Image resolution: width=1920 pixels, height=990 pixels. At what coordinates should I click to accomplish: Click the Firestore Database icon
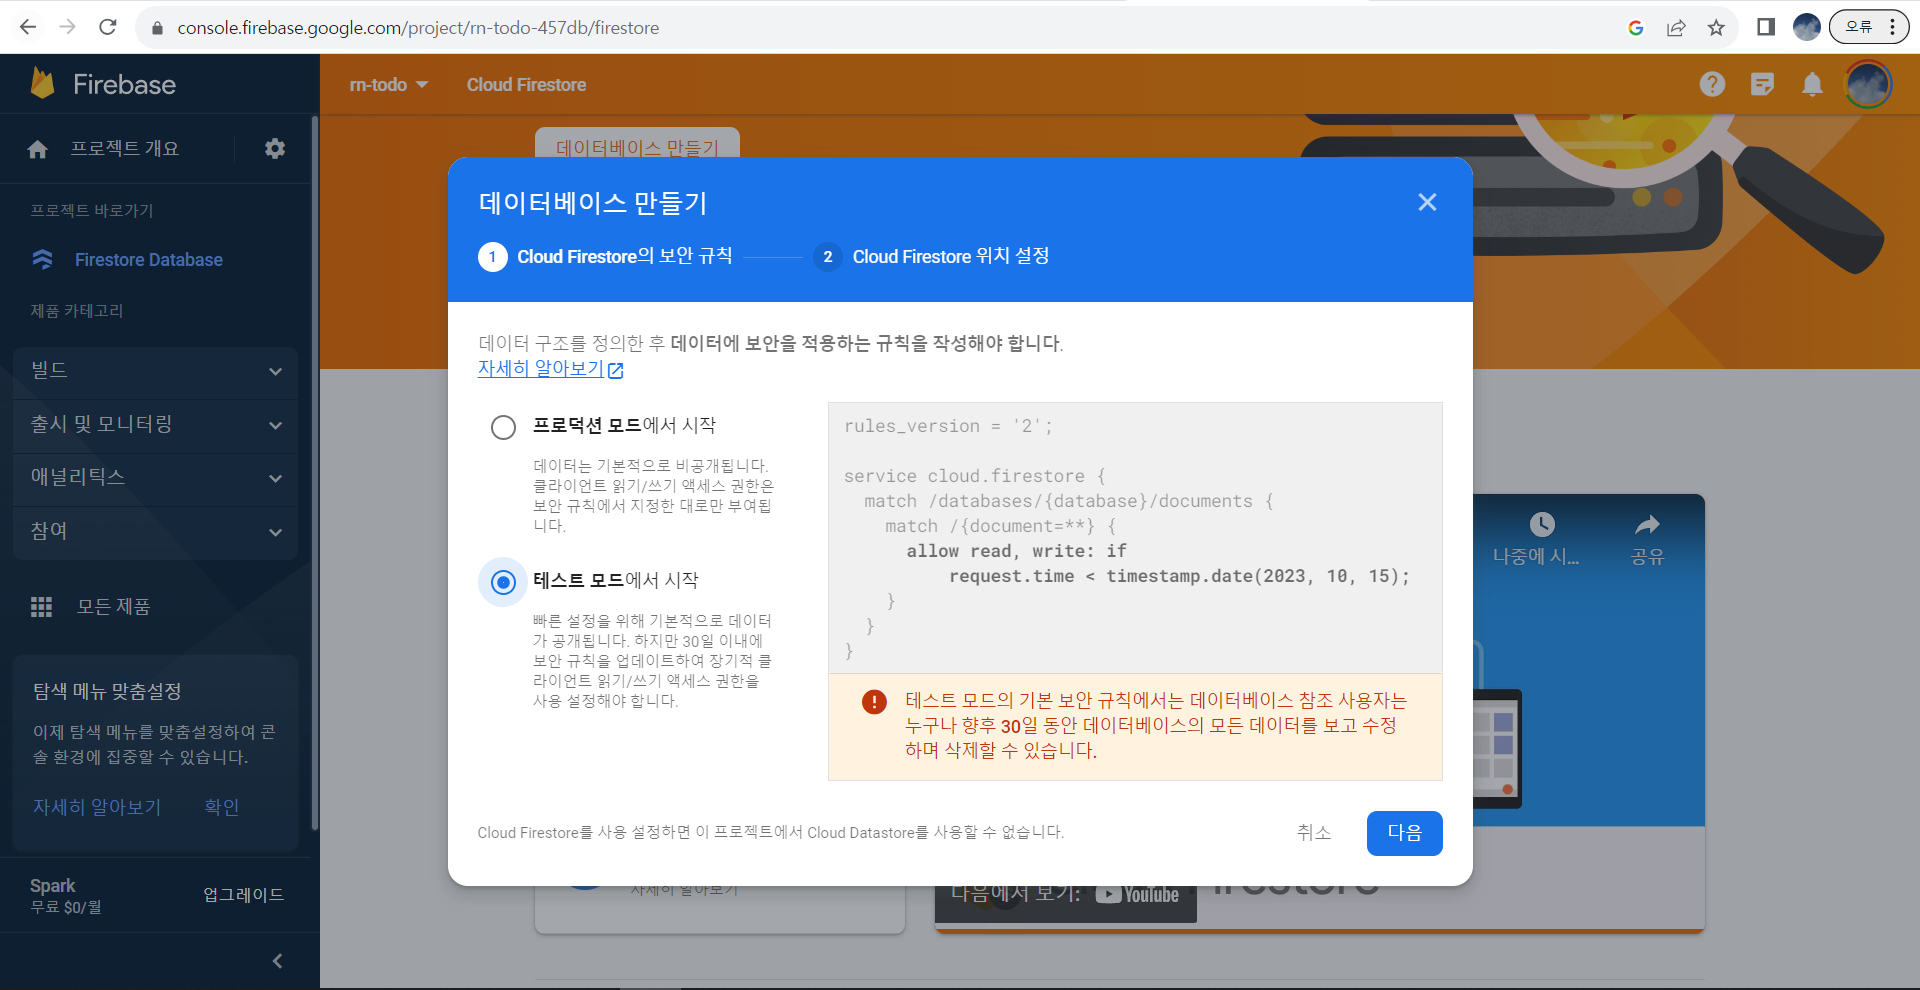pyautogui.click(x=43, y=259)
